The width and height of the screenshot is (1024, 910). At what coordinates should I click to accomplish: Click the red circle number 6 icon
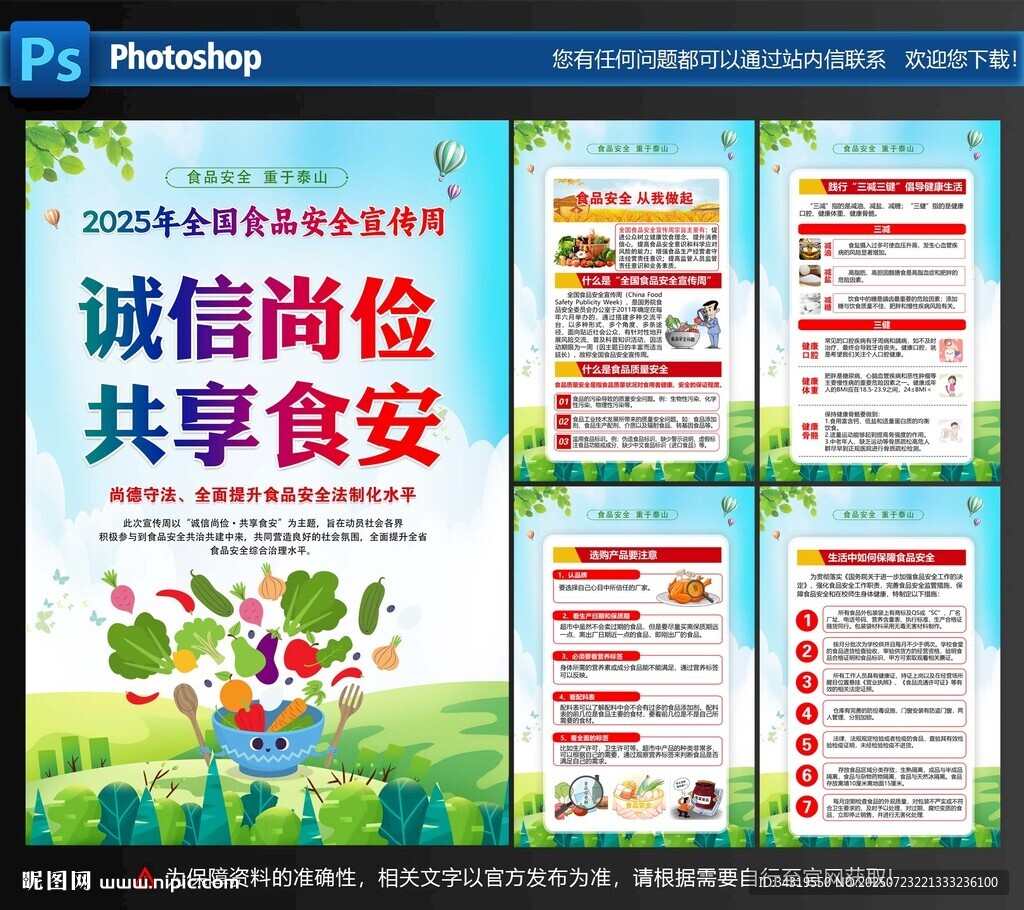tap(807, 775)
